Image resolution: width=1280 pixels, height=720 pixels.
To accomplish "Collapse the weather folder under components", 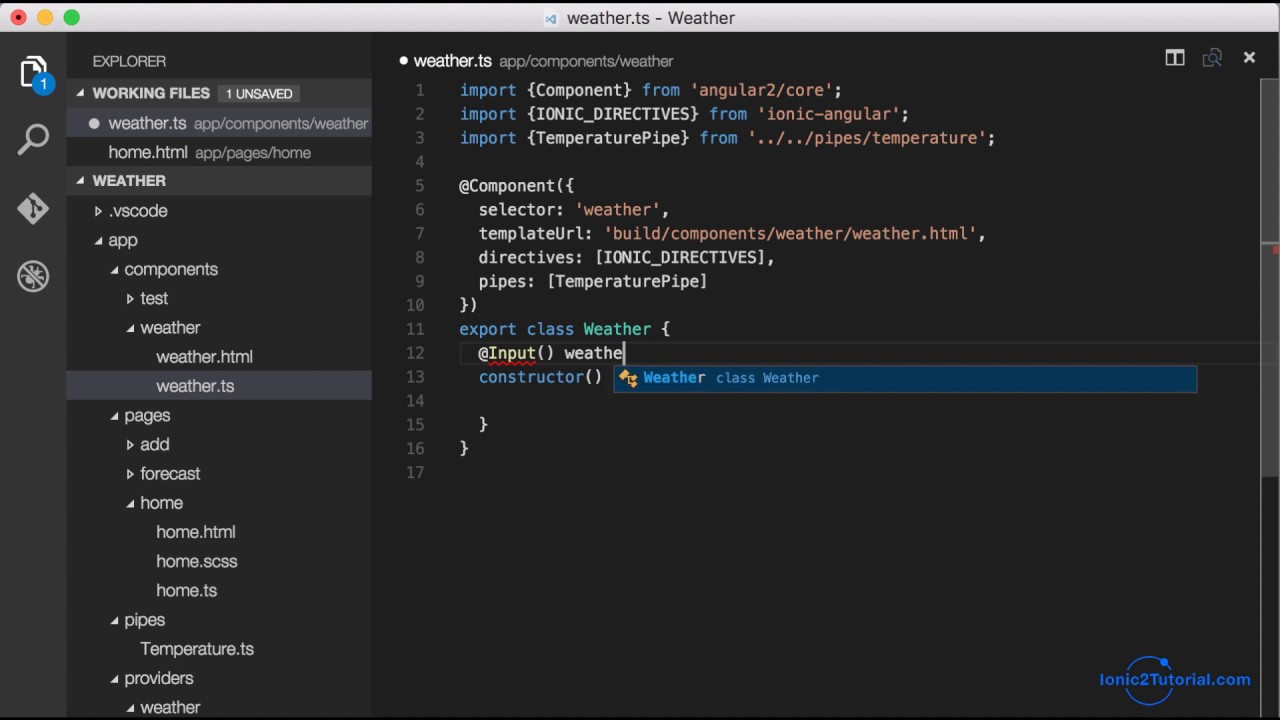I will click(x=130, y=328).
